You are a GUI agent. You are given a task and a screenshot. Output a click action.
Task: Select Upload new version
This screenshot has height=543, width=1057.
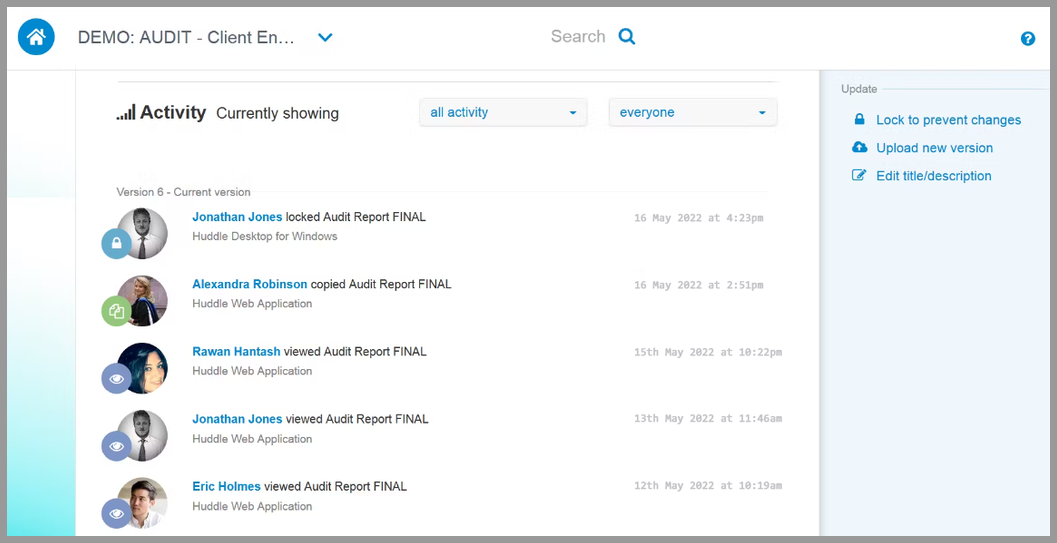point(934,148)
